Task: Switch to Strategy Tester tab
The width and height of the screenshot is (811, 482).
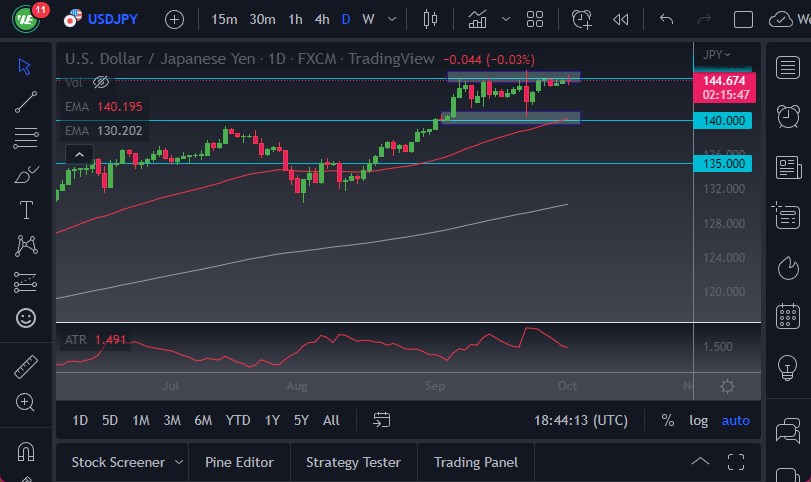Action: click(x=353, y=462)
